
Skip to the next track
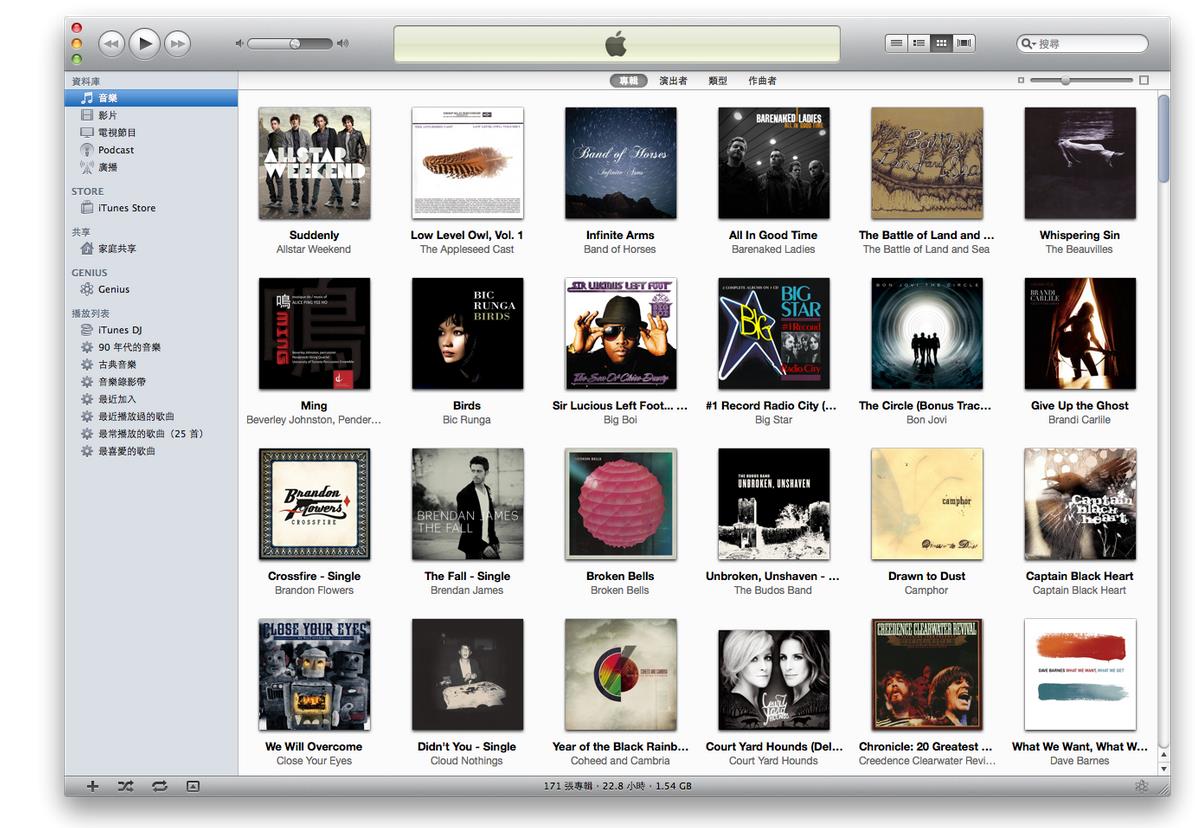[x=177, y=43]
